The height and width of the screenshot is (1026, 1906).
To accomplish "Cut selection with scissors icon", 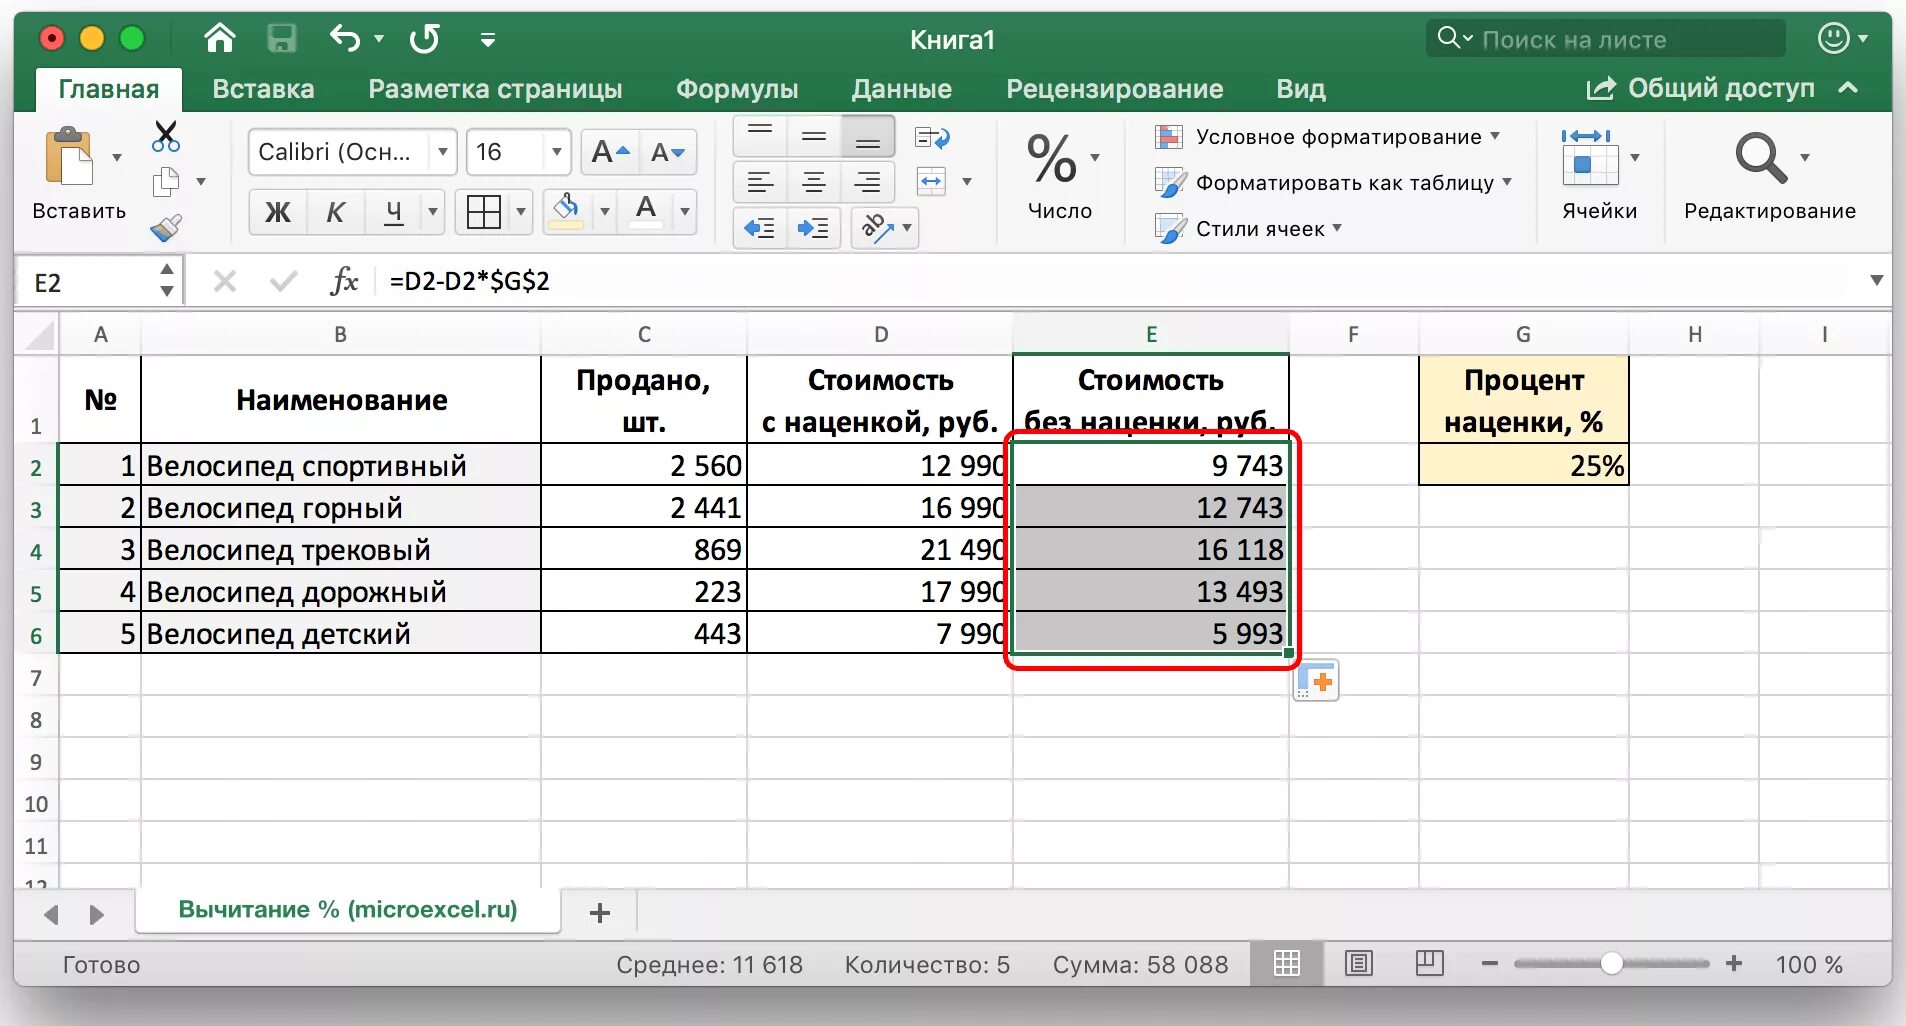I will [166, 136].
